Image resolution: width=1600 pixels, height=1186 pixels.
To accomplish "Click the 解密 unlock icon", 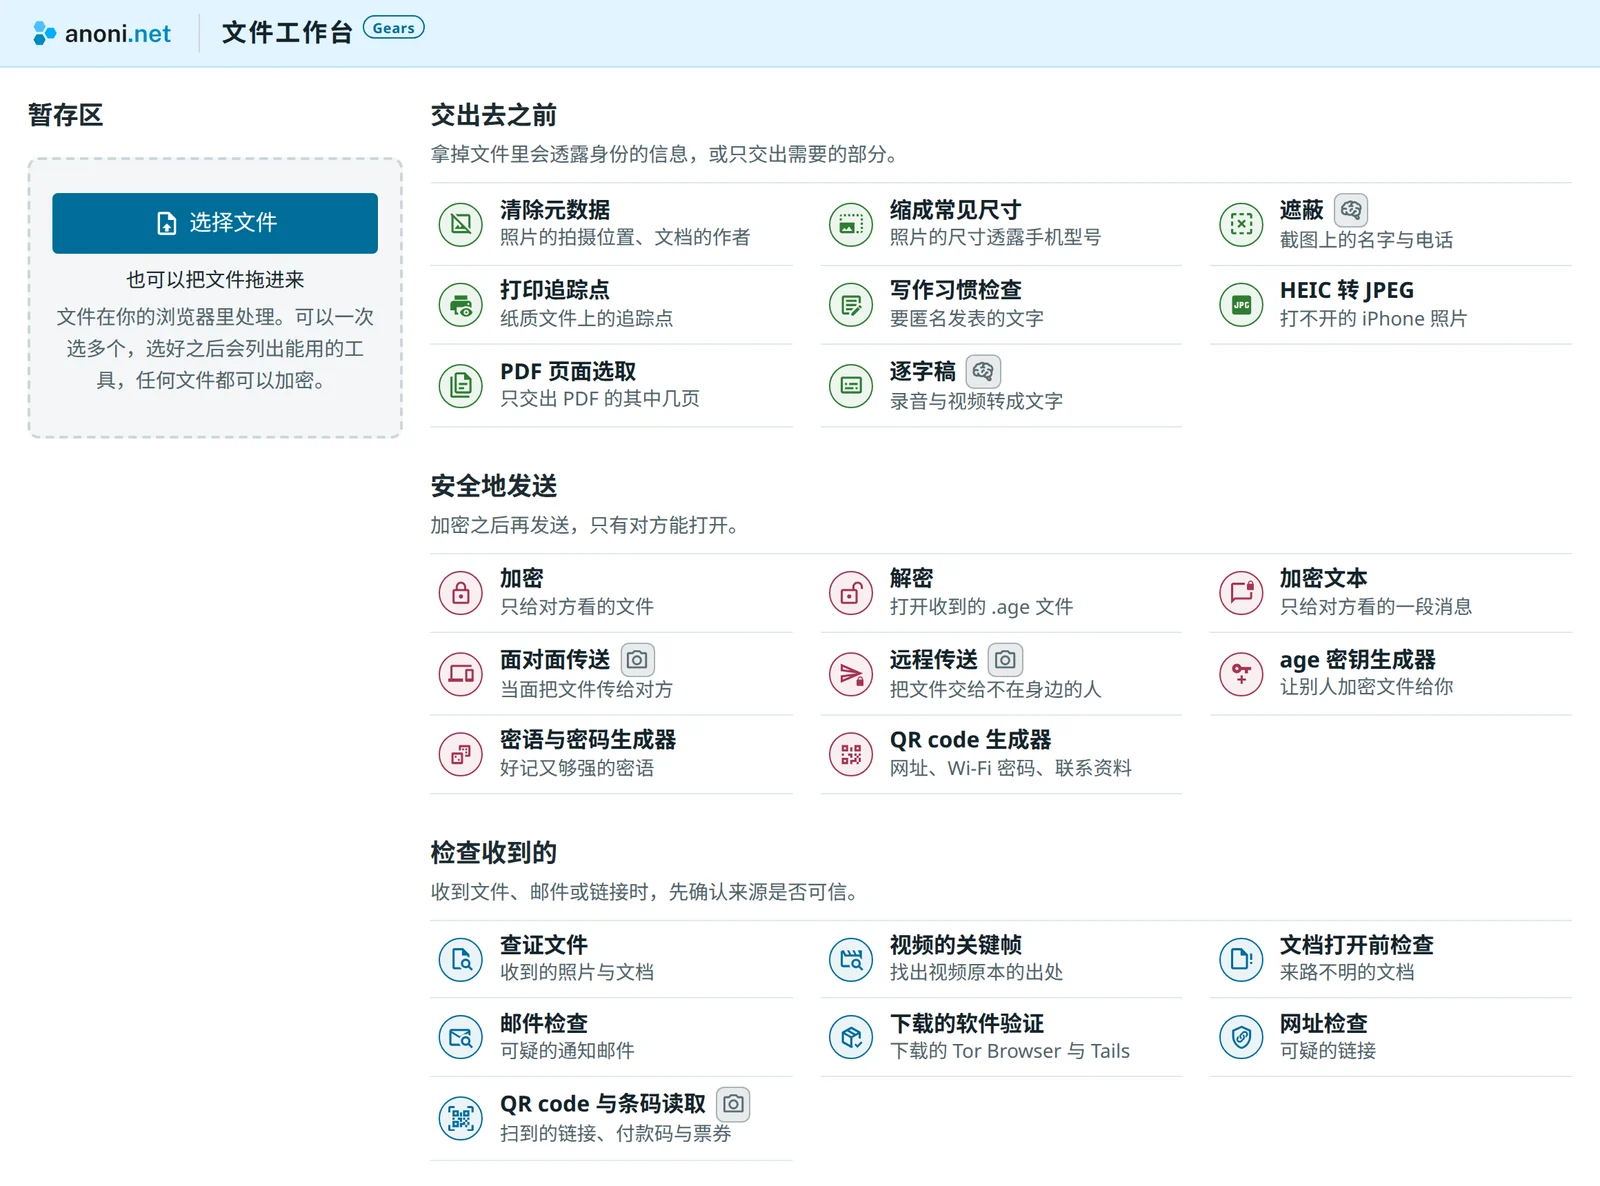I will 851,593.
